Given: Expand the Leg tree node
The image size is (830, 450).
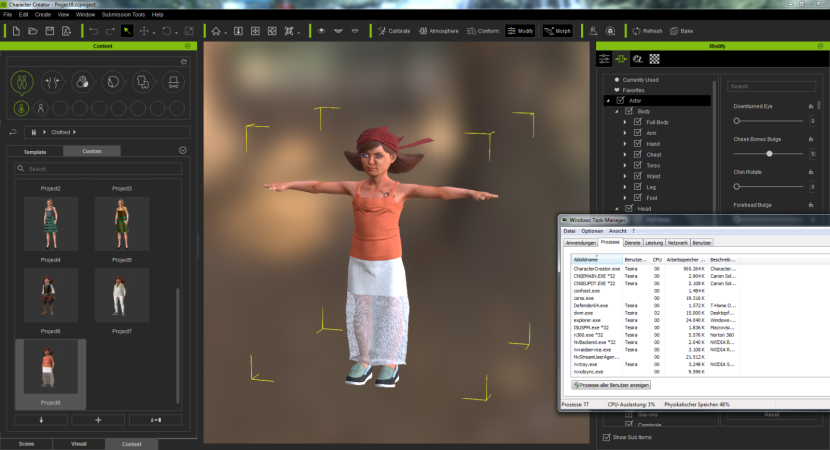Looking at the screenshot, I should click(625, 187).
